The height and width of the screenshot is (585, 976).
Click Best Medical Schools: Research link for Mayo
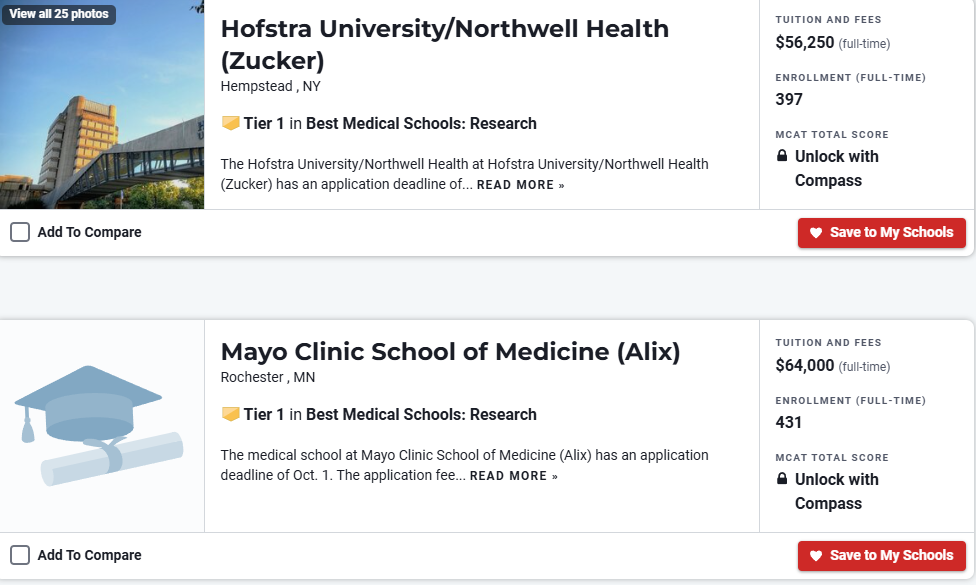click(x=421, y=415)
